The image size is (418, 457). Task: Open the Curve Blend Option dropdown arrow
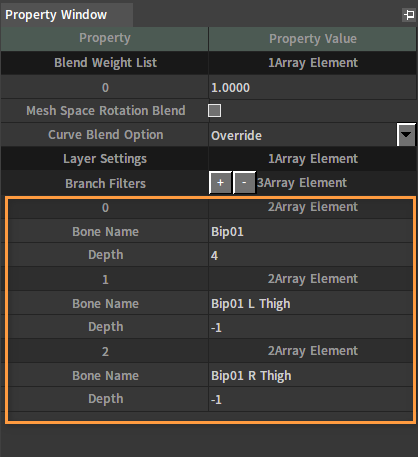(406, 135)
